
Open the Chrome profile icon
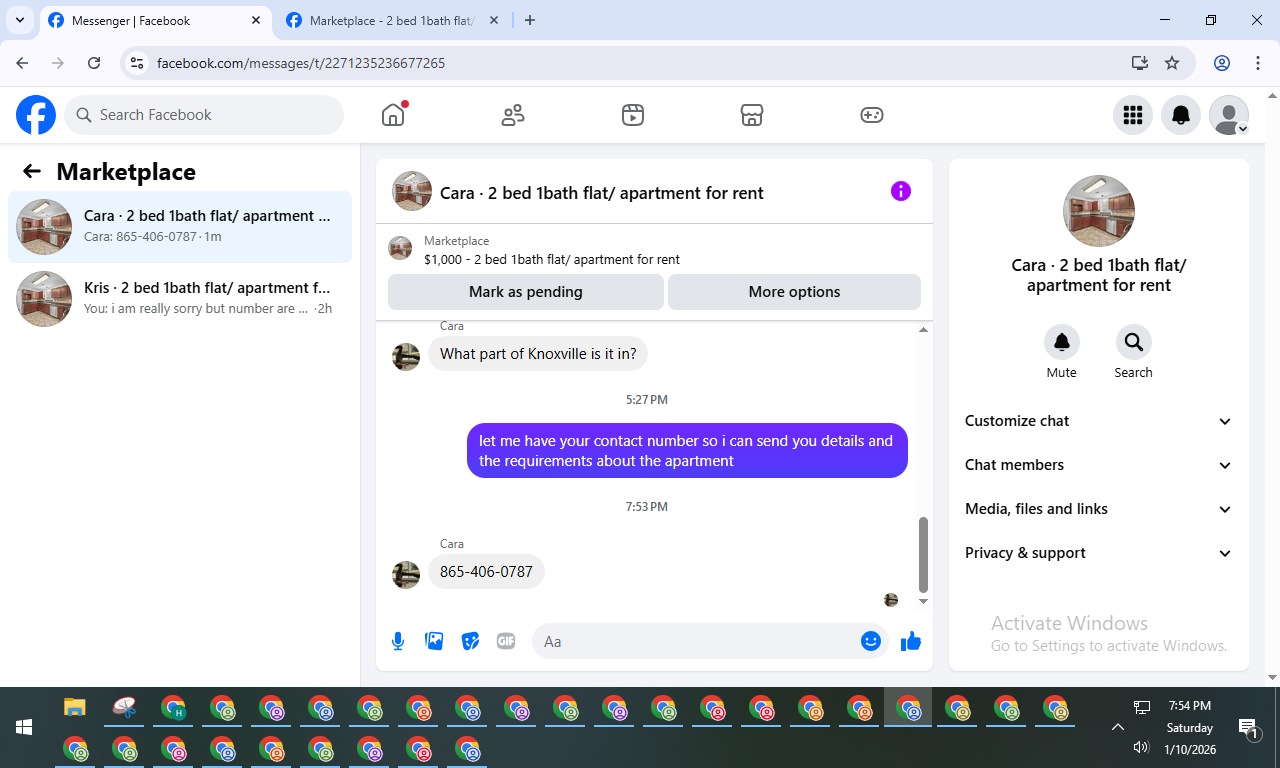click(1222, 63)
